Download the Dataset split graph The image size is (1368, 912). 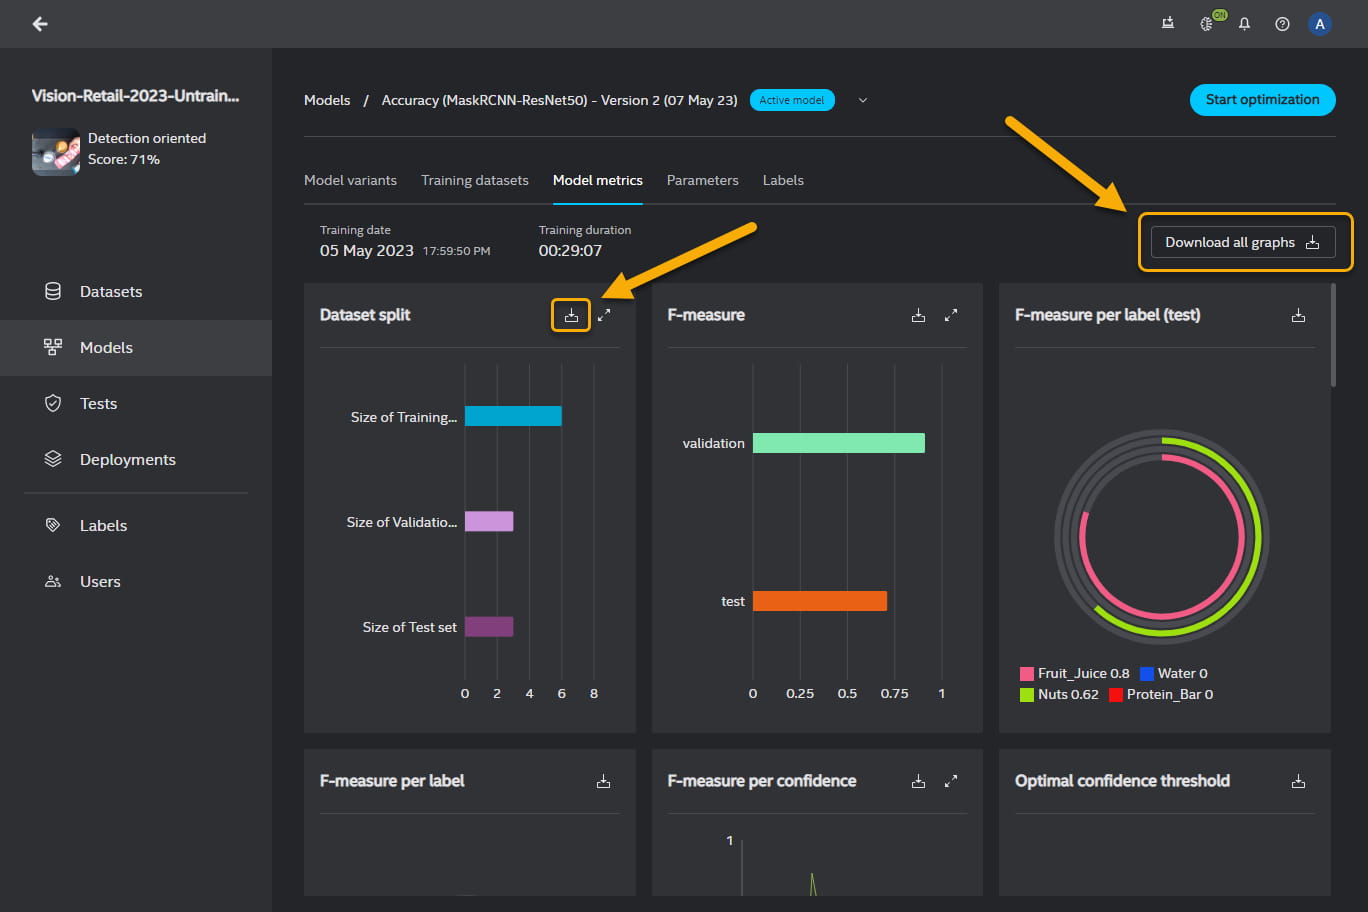coord(571,316)
